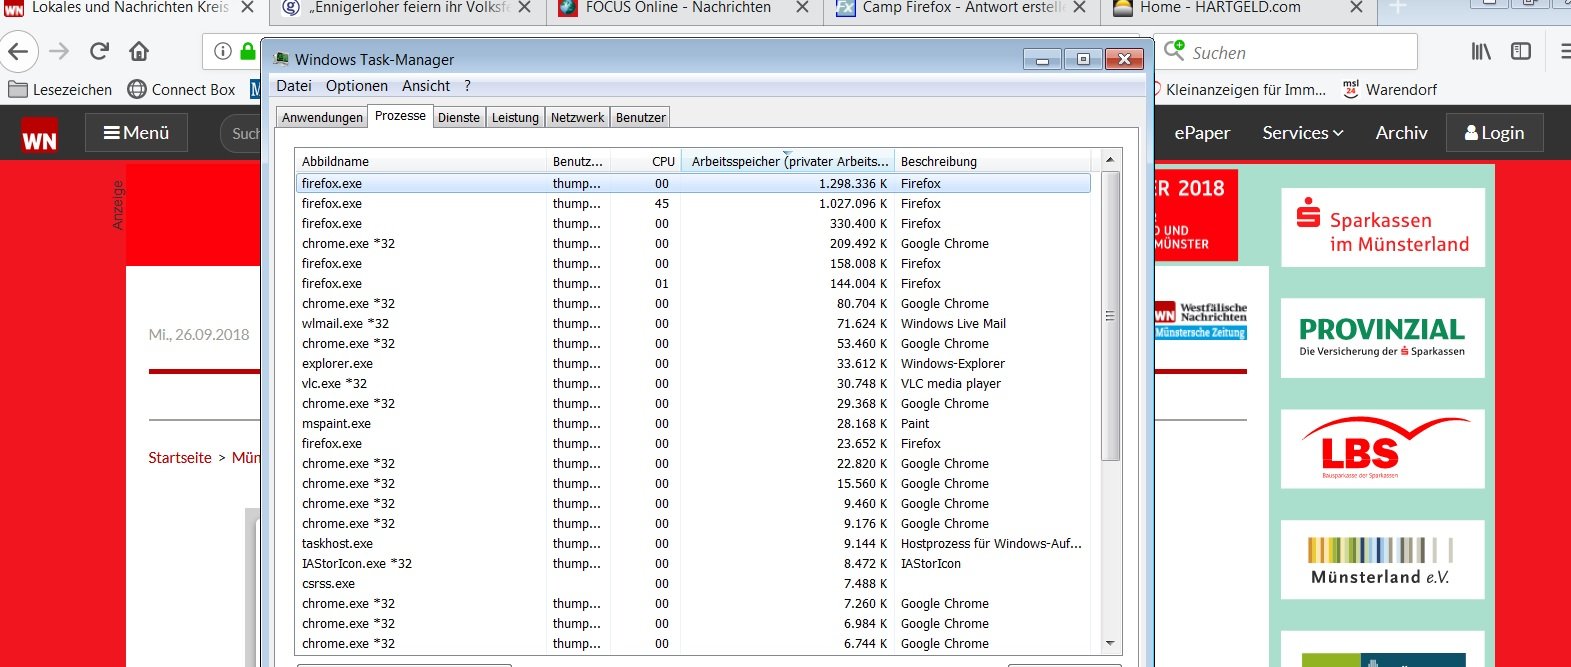
Task: Click the Login button on website
Action: (x=1494, y=133)
